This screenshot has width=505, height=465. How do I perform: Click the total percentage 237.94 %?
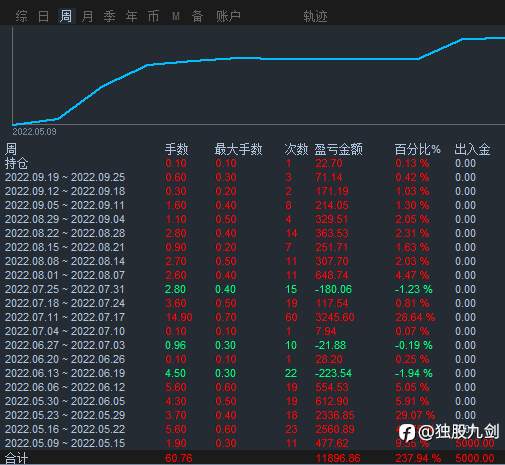pyautogui.click(x=418, y=459)
